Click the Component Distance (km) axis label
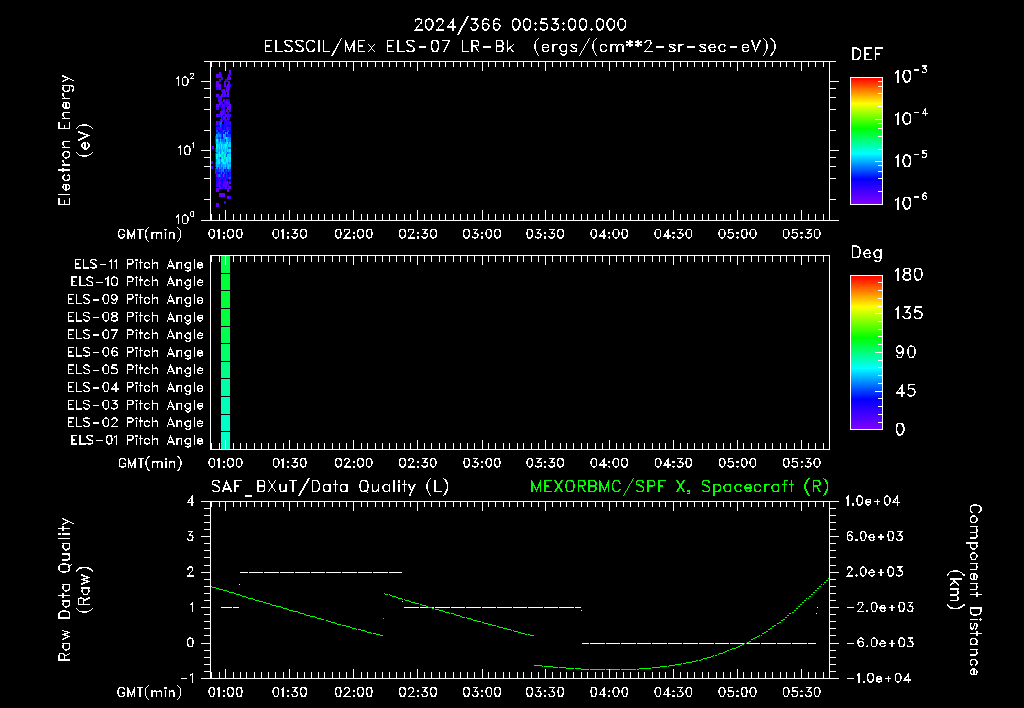The width and height of the screenshot is (1024, 708). (x=966, y=590)
